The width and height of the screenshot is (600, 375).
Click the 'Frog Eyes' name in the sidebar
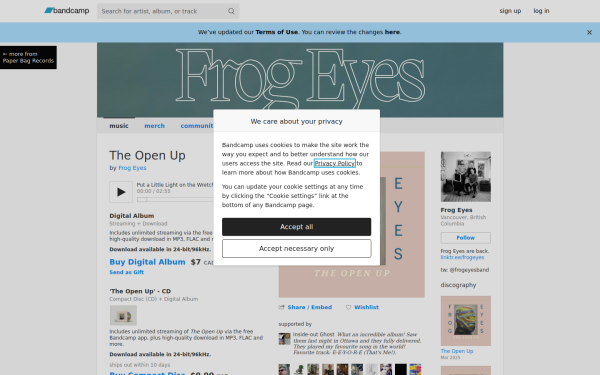point(457,210)
